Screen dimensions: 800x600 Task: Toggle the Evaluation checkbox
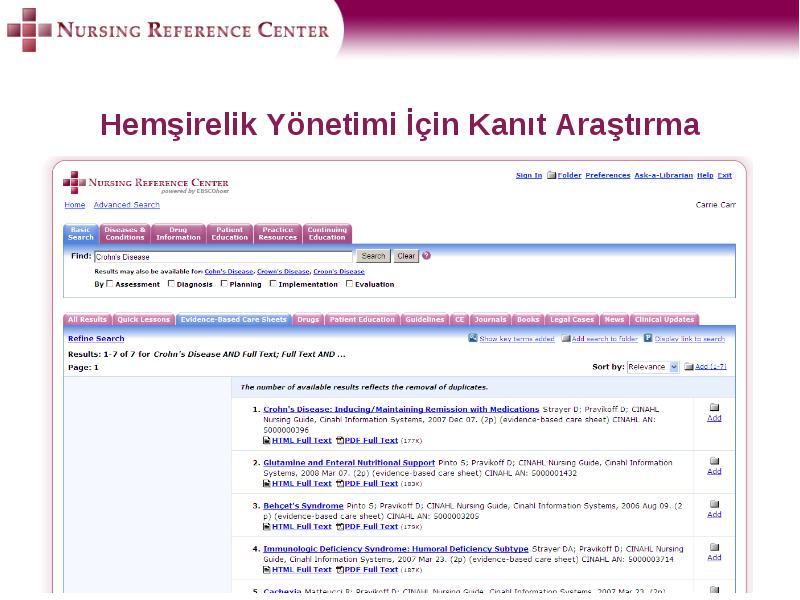pos(349,284)
